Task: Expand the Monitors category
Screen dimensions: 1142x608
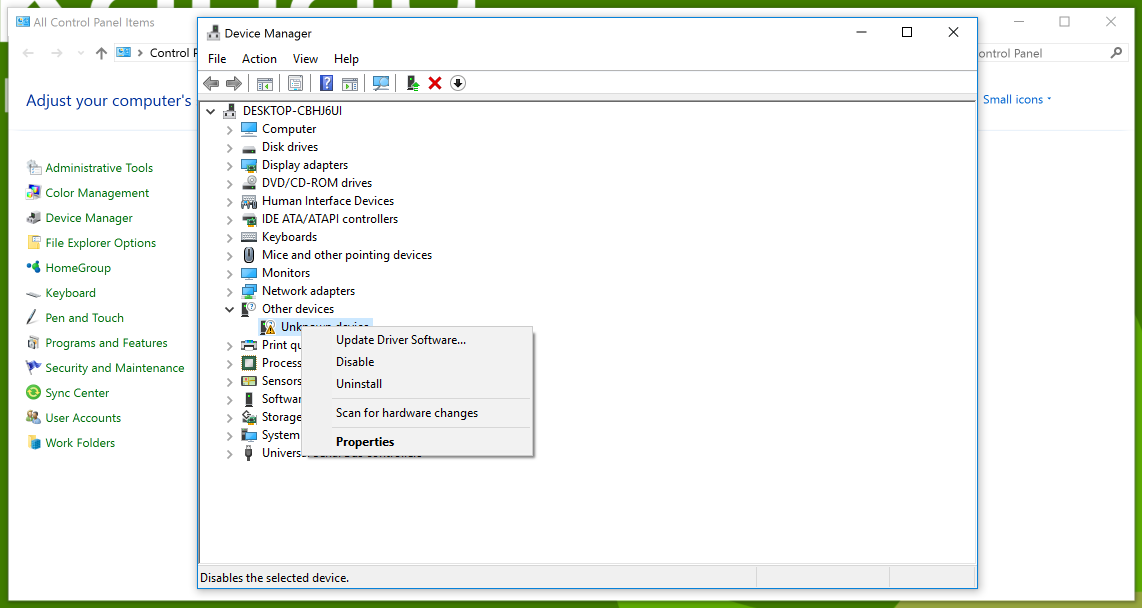Action: coord(229,274)
